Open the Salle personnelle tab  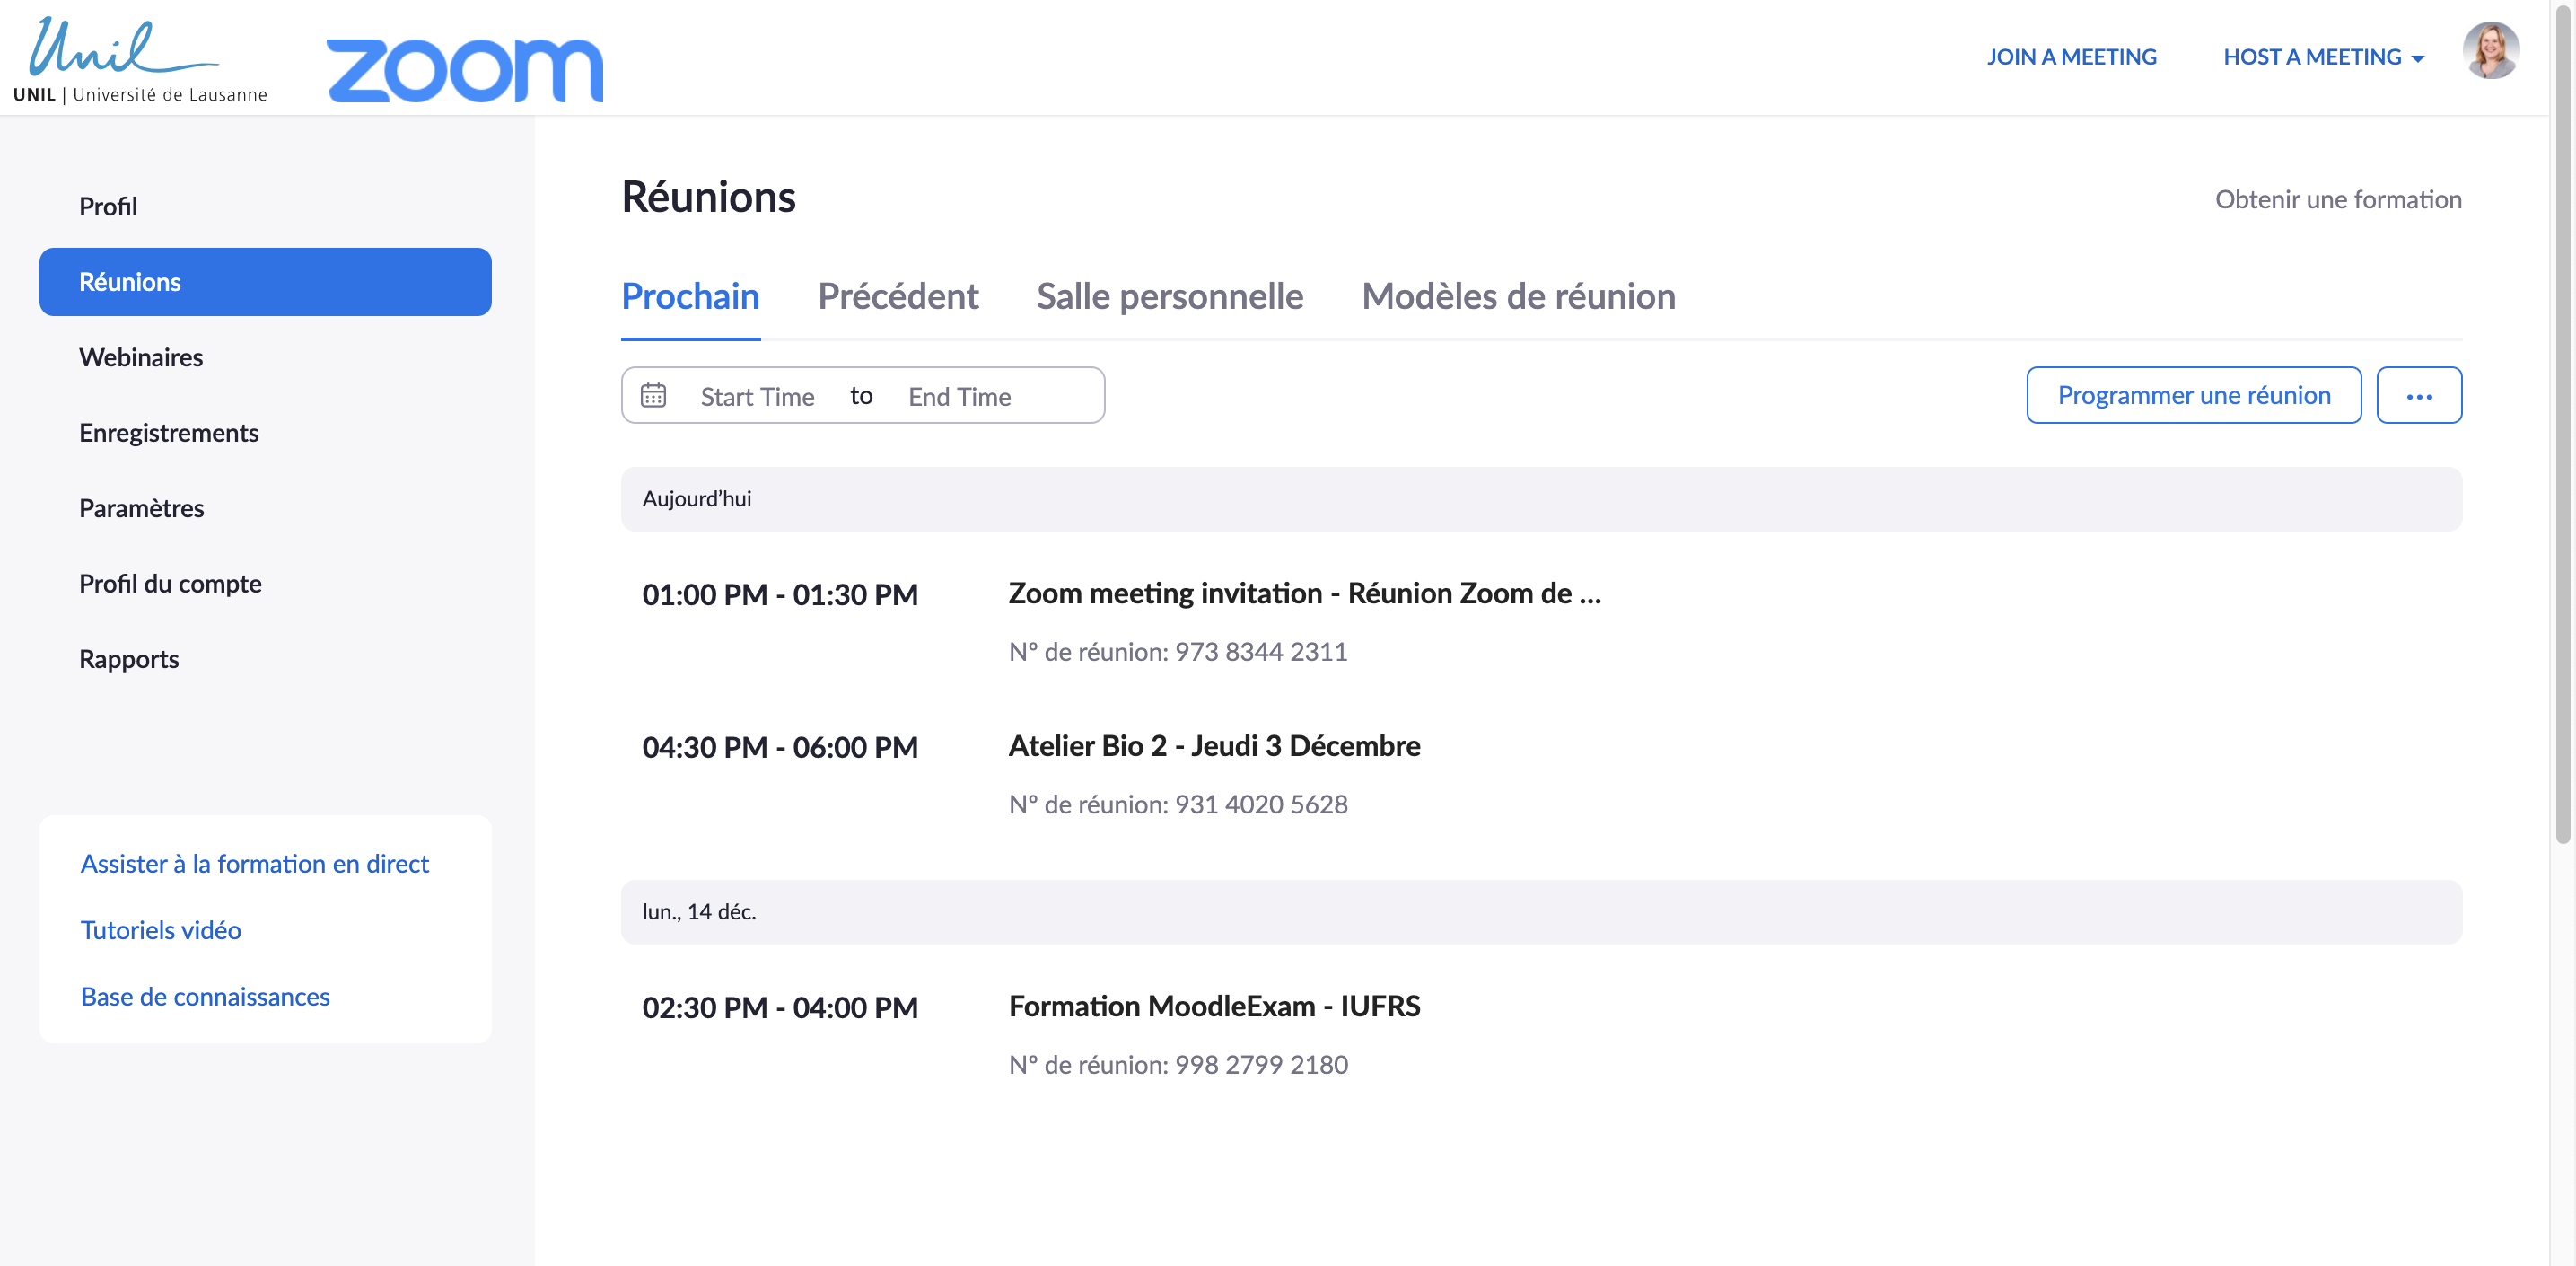click(1169, 297)
